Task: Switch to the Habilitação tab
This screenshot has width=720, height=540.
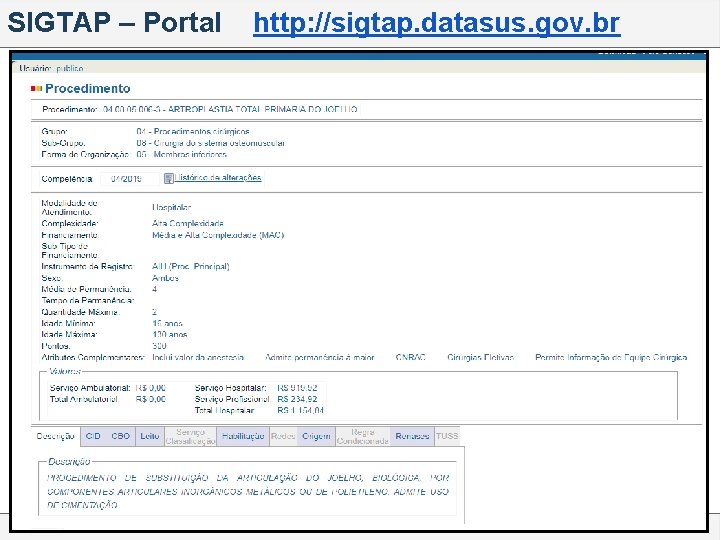Action: tap(243, 436)
